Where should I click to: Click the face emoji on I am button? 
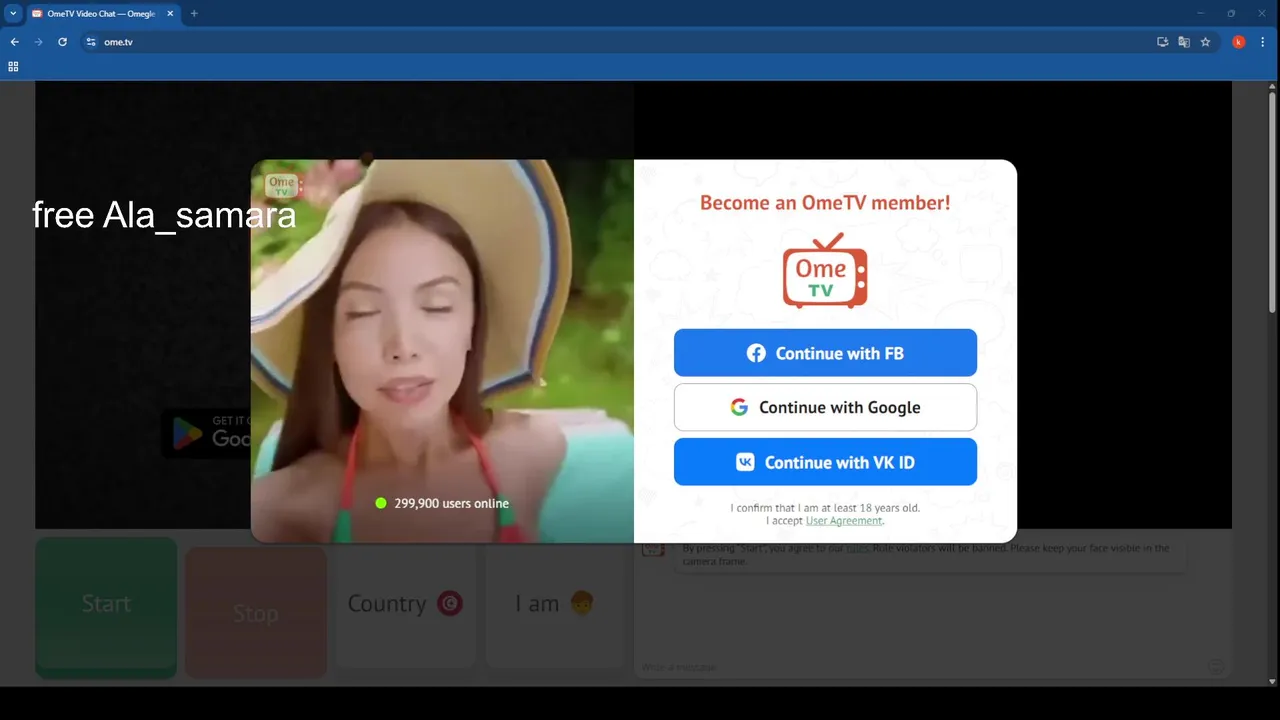coord(581,603)
